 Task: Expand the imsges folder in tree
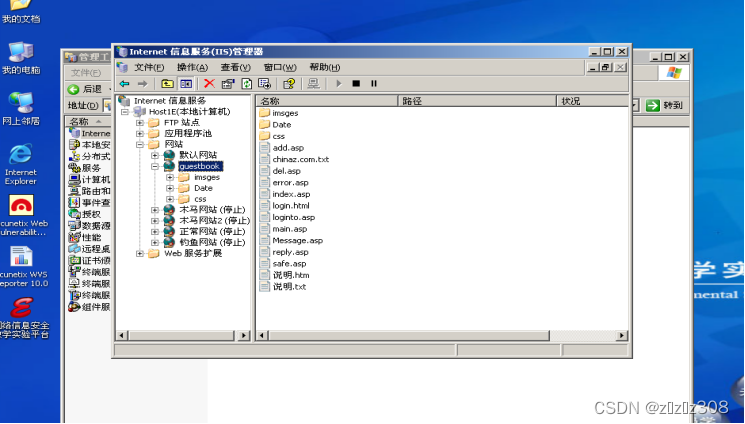click(x=170, y=177)
